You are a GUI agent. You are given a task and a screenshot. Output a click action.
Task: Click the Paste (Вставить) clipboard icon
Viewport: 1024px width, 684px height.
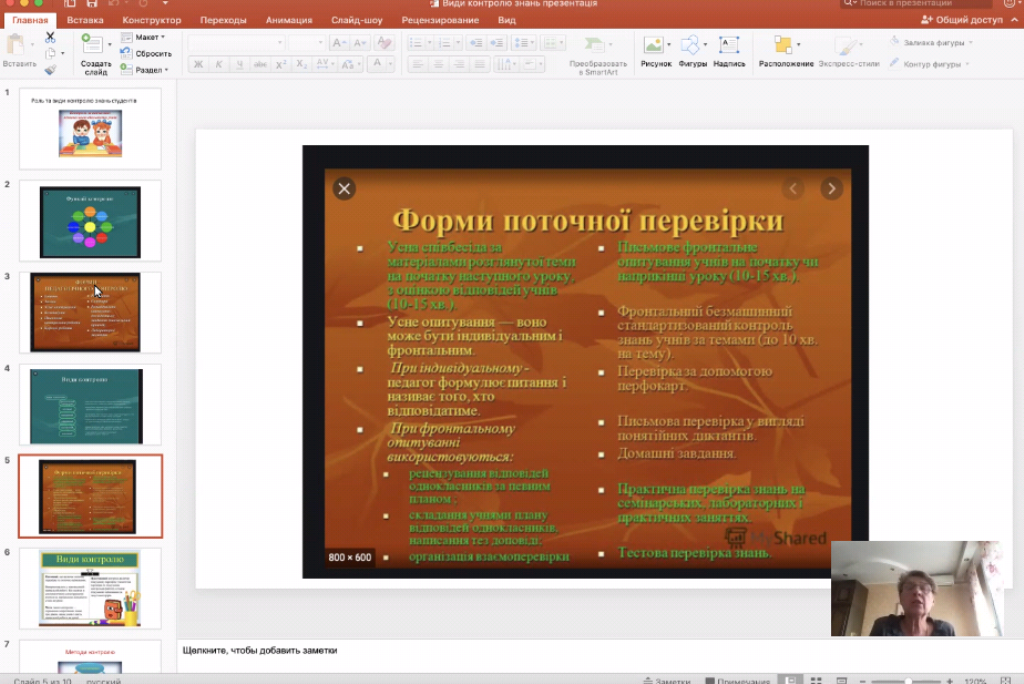click(x=16, y=45)
